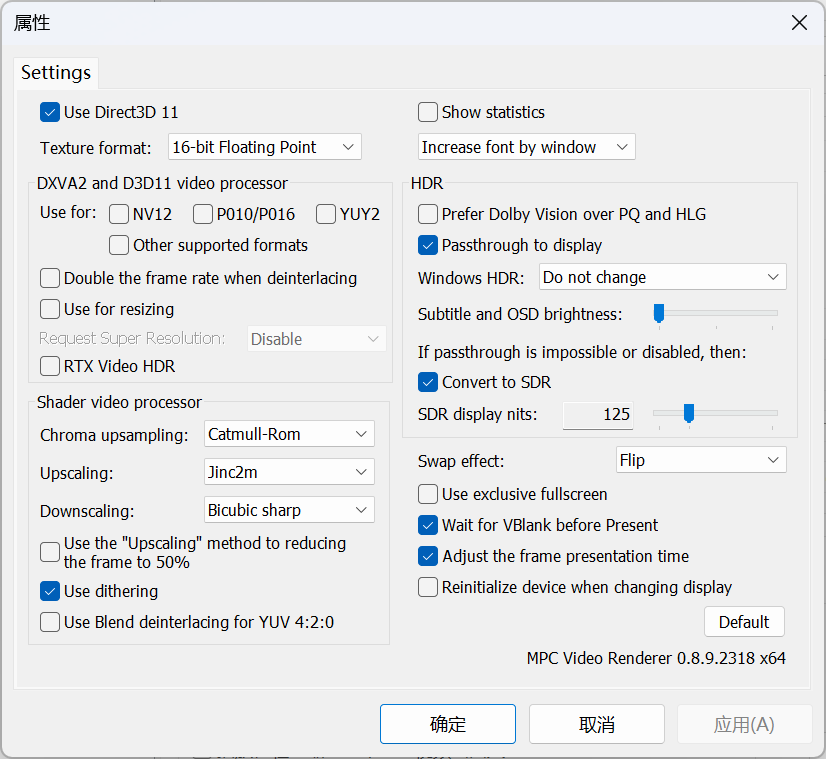
Task: Click the SDR display nits value field
Action: click(x=600, y=414)
